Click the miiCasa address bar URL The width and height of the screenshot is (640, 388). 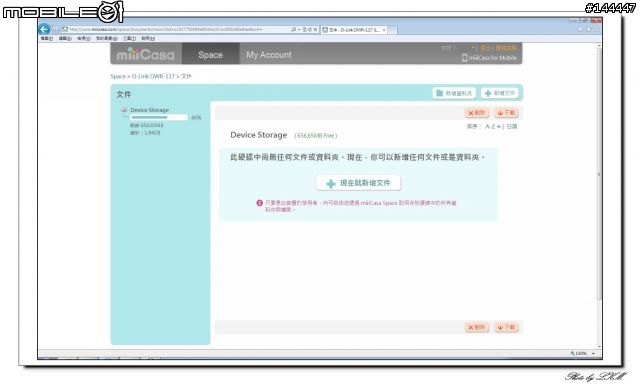pos(165,29)
